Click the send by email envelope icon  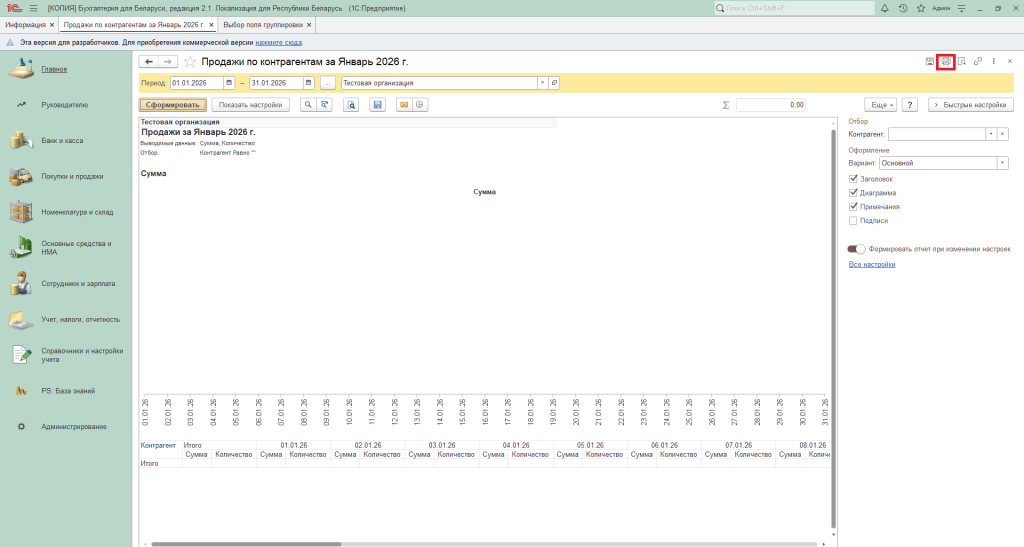[x=404, y=104]
